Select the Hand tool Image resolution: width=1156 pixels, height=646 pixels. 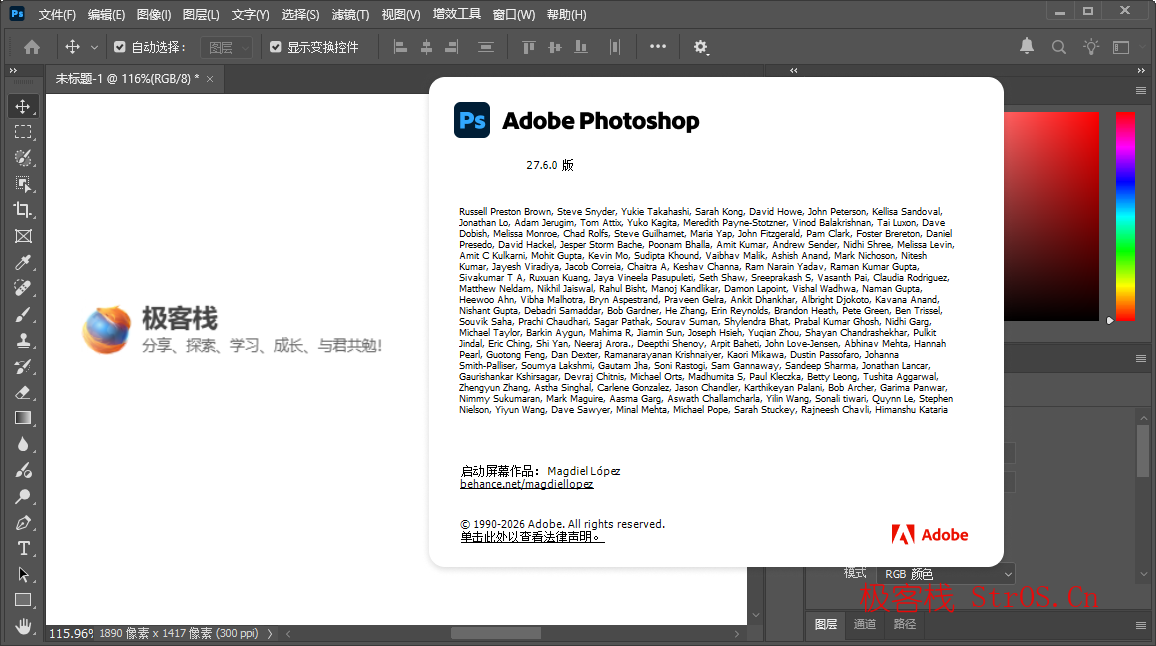point(23,626)
